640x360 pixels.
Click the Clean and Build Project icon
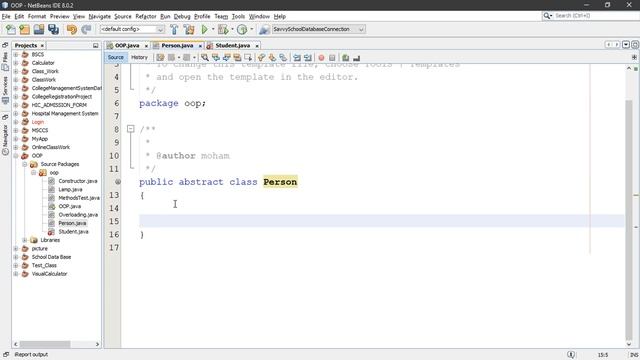click(x=189, y=29)
